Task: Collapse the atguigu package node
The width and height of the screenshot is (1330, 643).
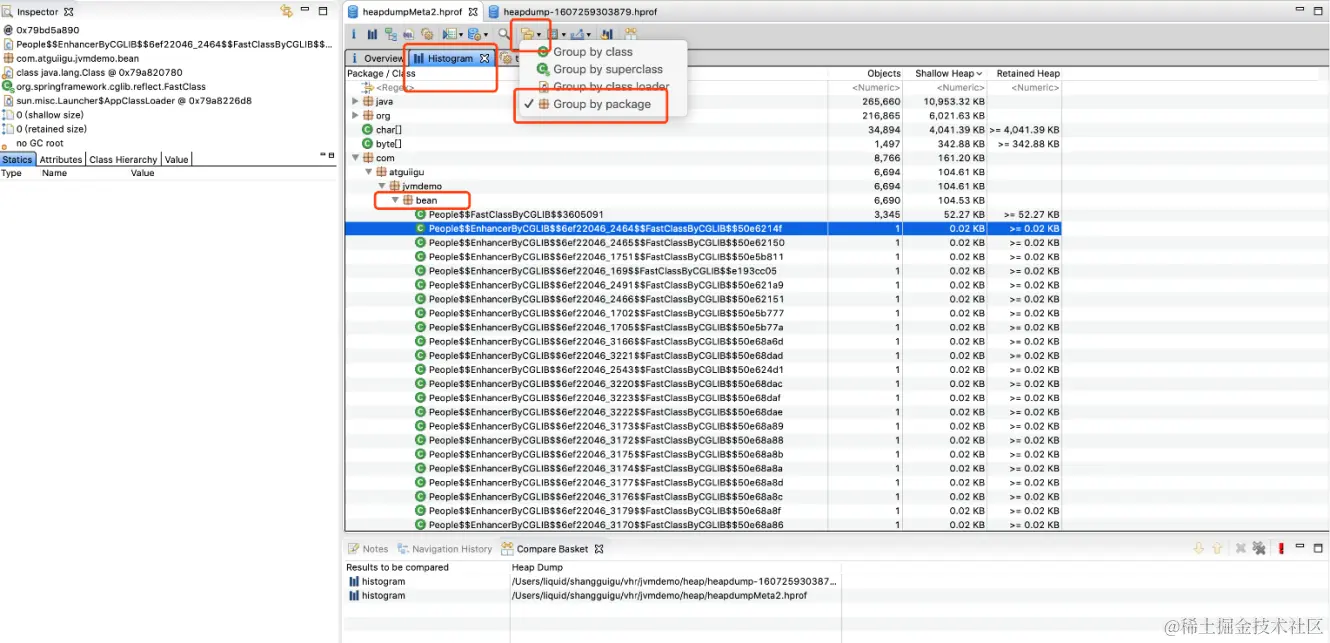Action: (368, 172)
